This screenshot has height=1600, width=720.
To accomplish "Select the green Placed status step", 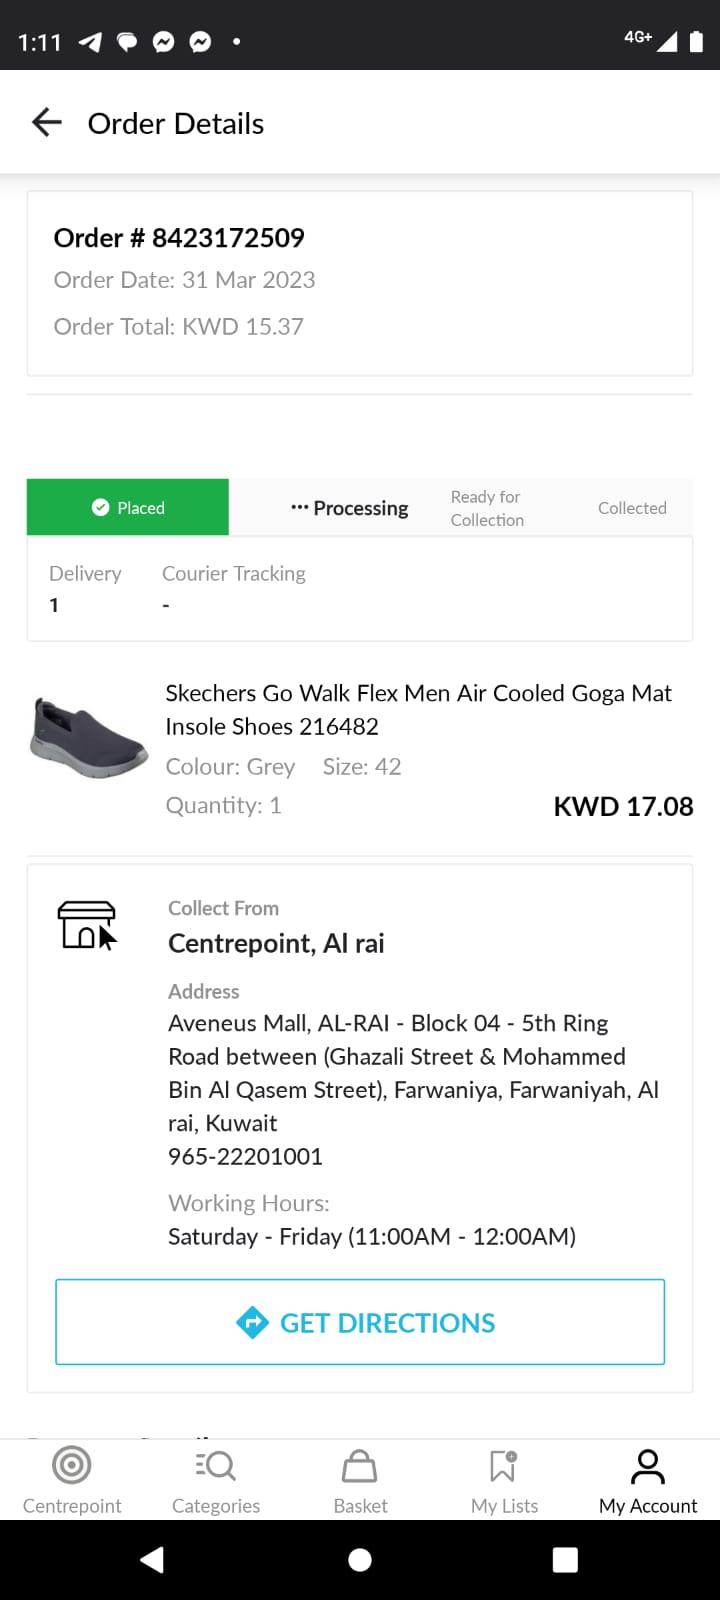I will 128,508.
